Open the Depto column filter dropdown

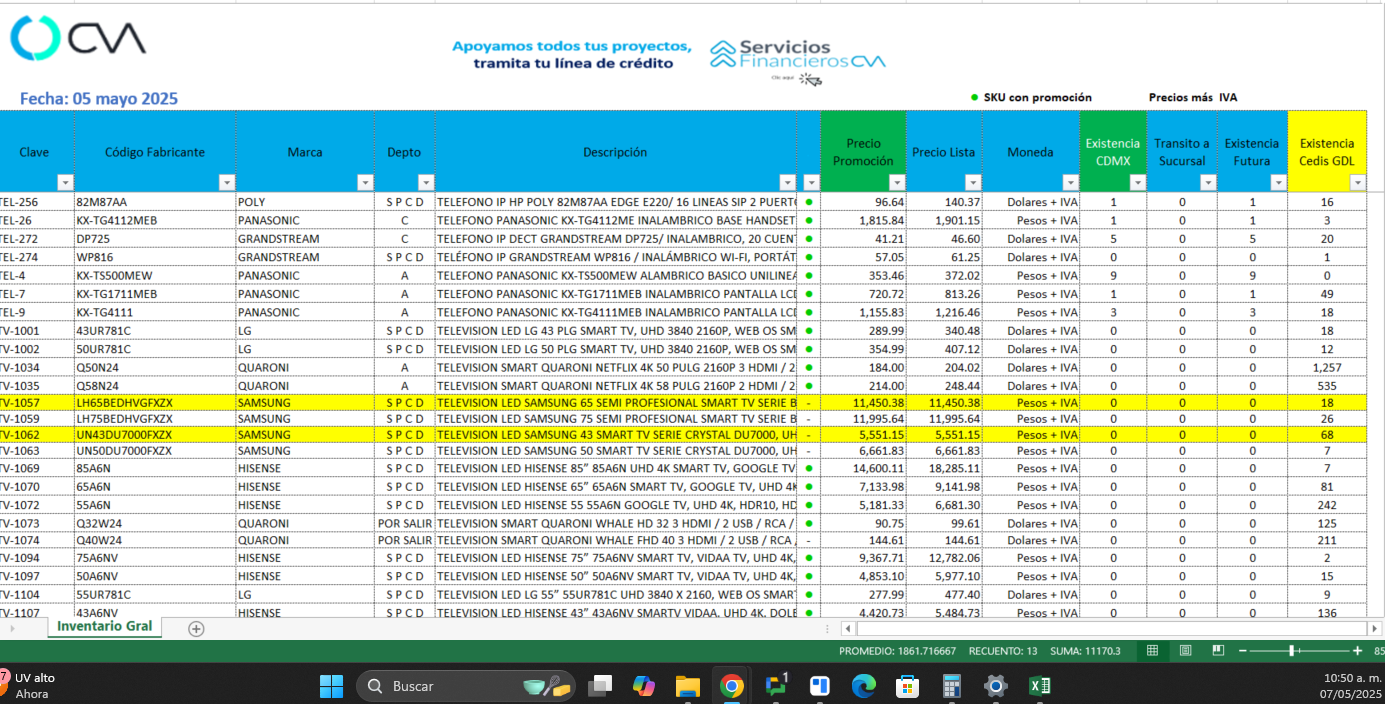coord(426,182)
